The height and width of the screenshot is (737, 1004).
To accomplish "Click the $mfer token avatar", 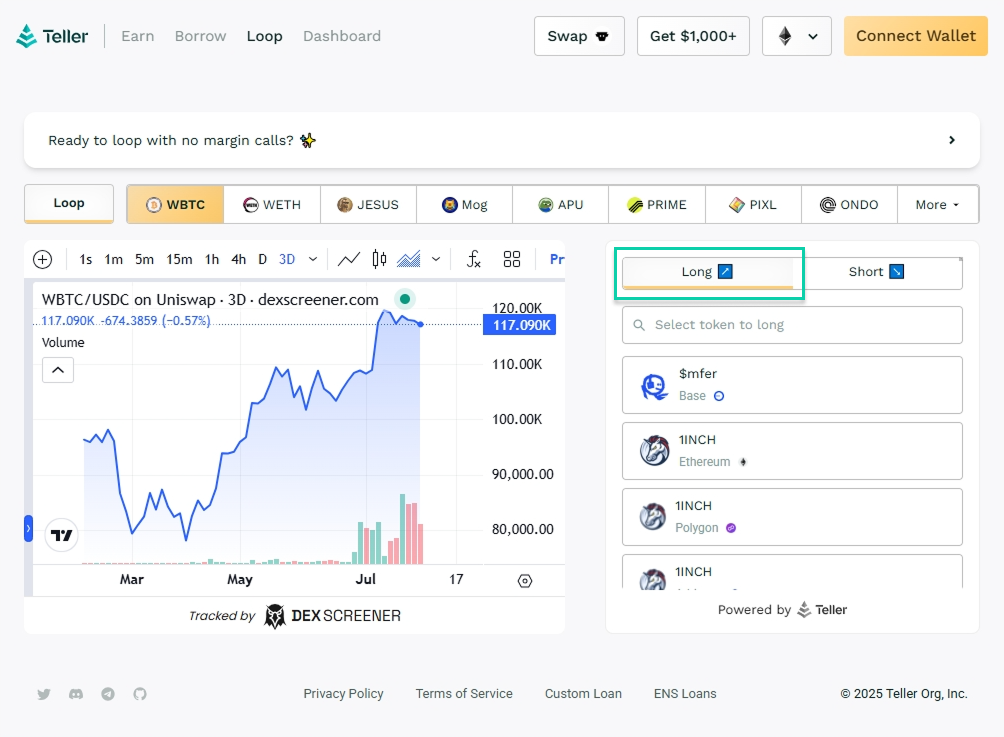I will 654,385.
